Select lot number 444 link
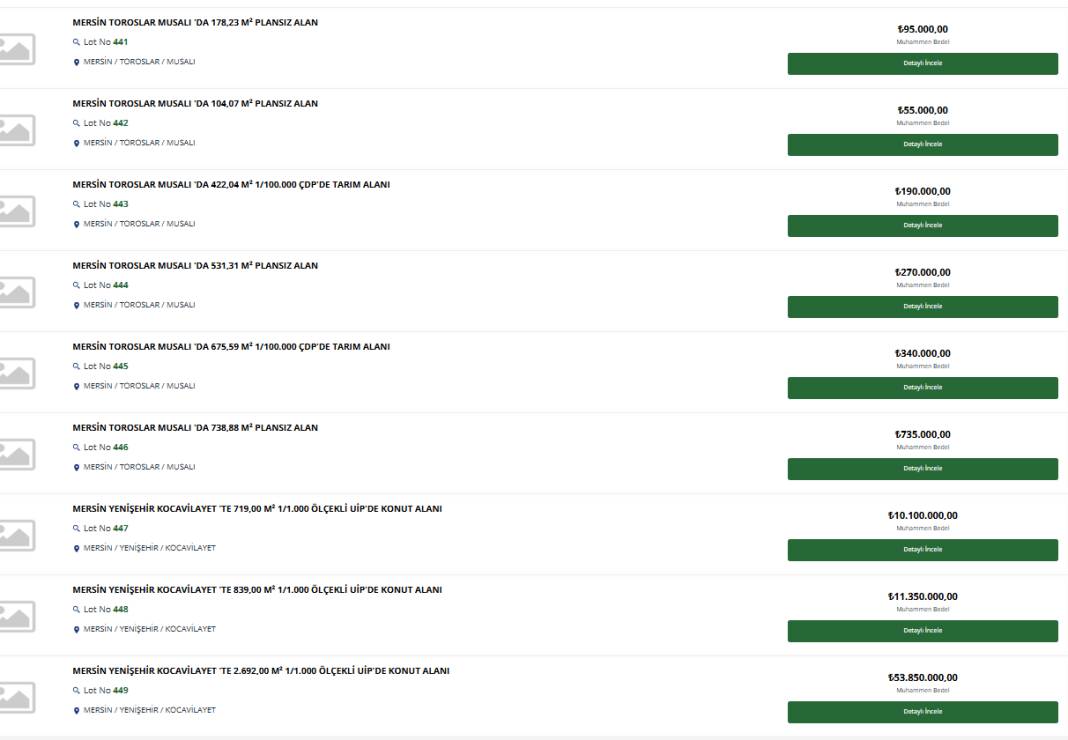Image resolution: width=1068 pixels, height=740 pixels. pos(121,286)
